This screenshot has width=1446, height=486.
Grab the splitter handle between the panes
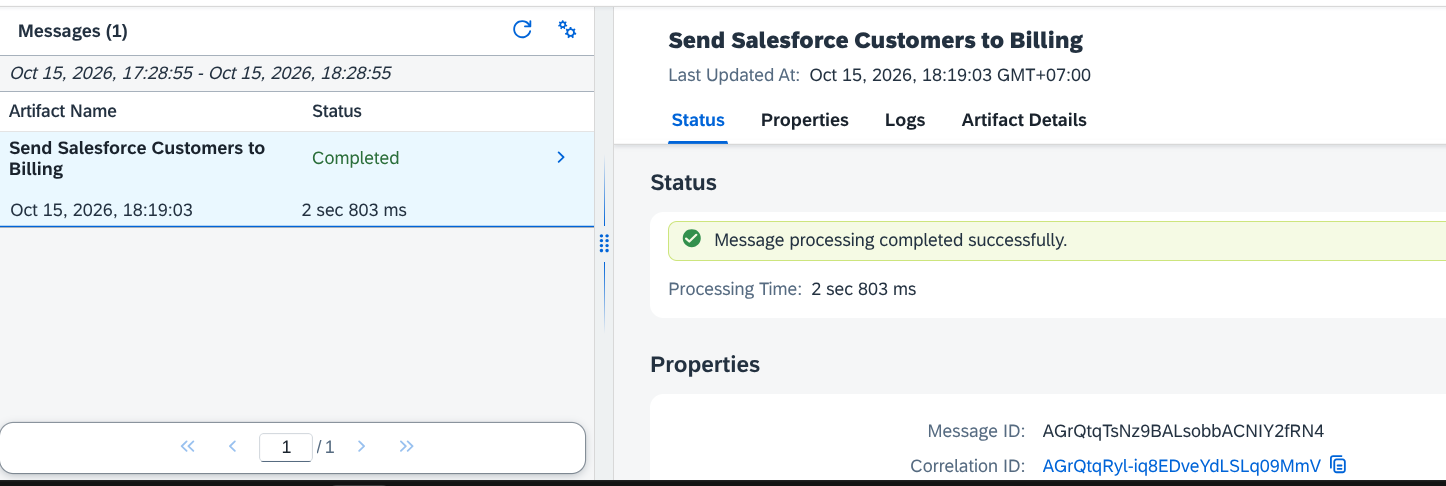pyautogui.click(x=604, y=243)
